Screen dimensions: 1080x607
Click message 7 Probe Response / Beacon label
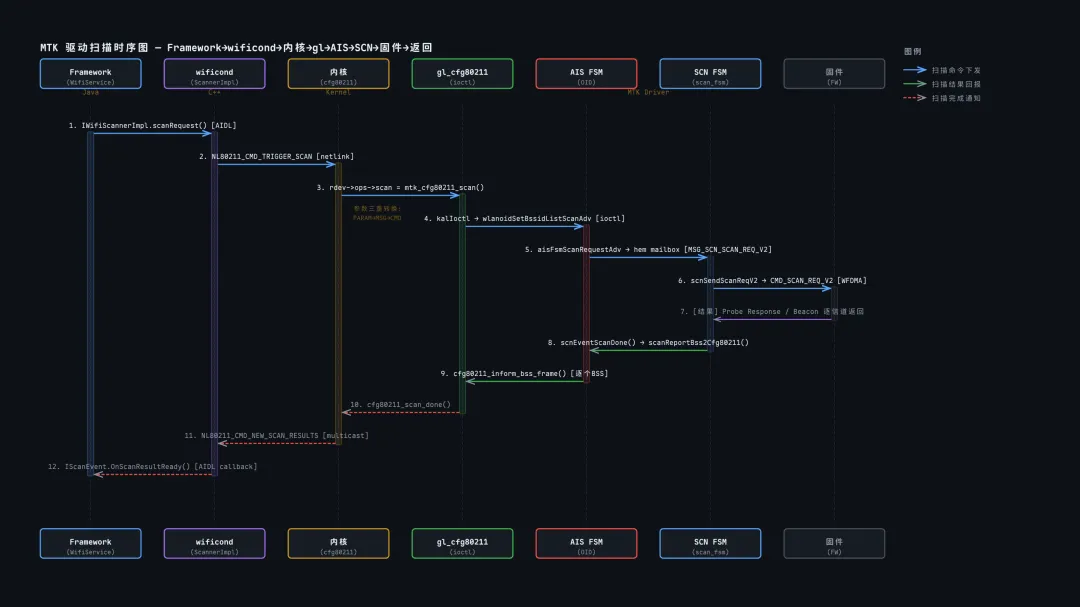tap(772, 311)
